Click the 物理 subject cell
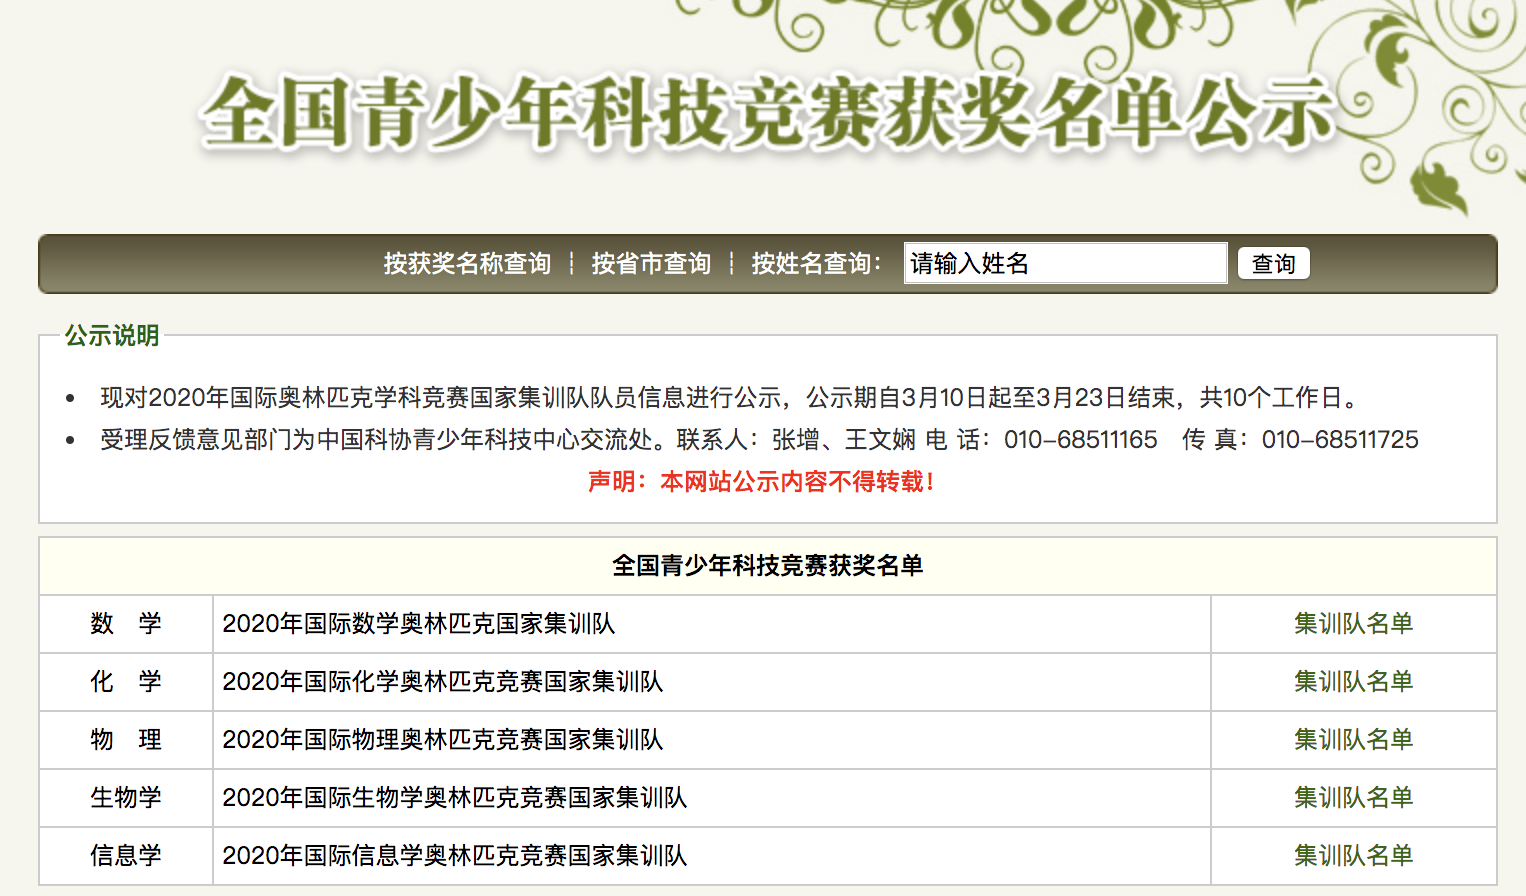This screenshot has height=896, width=1526. [x=126, y=740]
